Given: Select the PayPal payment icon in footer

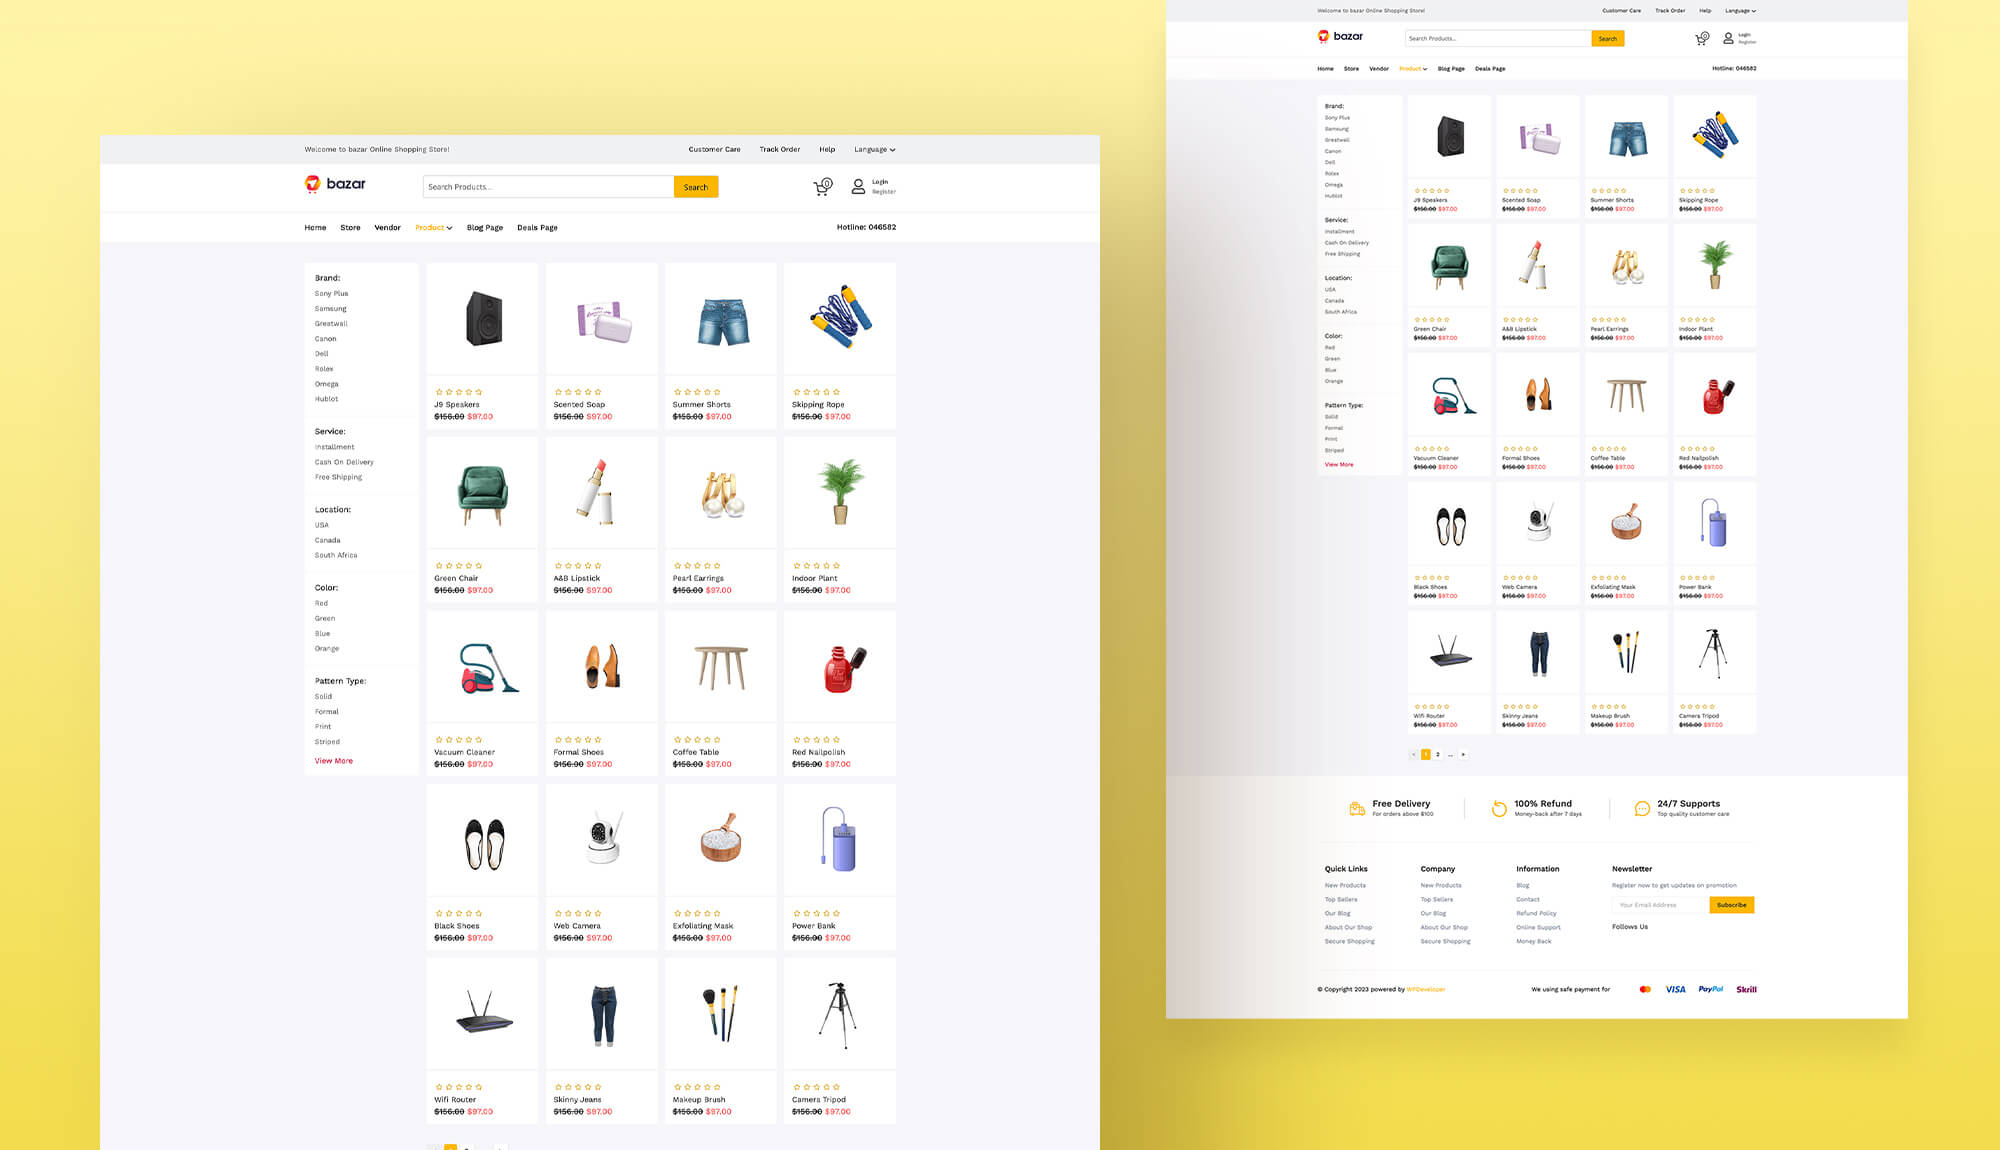Looking at the screenshot, I should tap(1710, 989).
